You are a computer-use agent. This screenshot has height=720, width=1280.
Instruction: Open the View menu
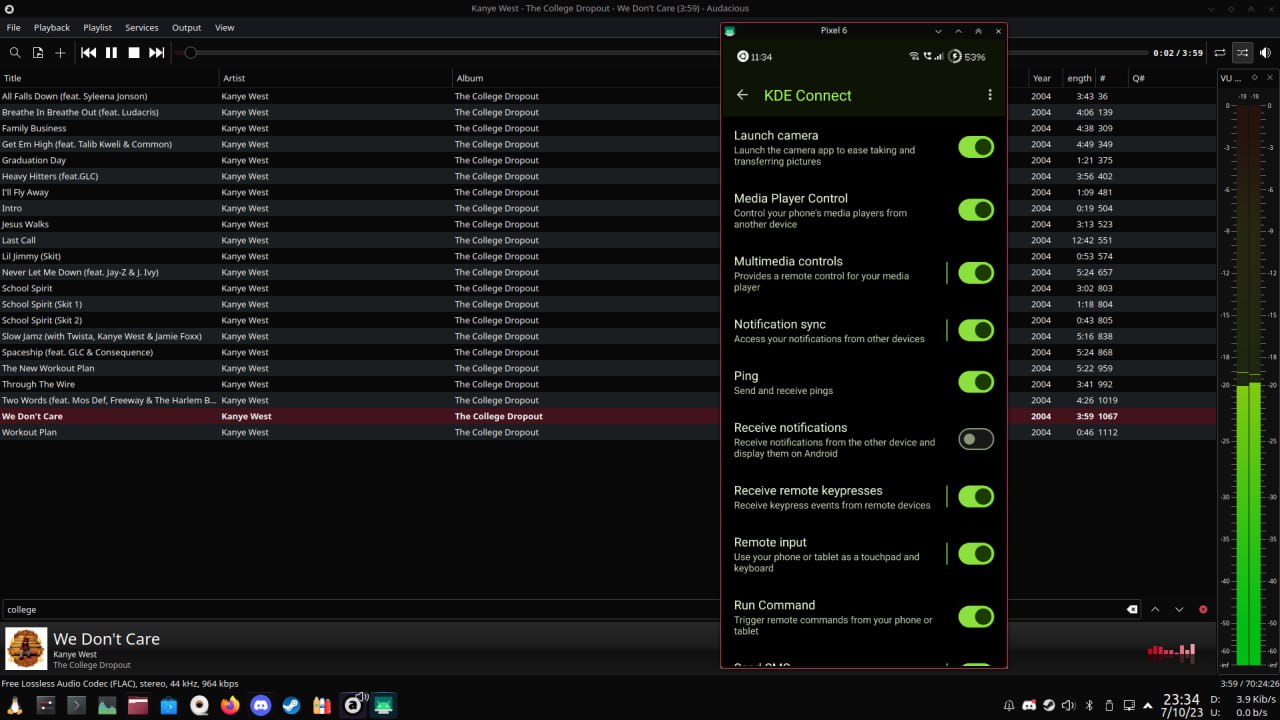[x=225, y=28]
